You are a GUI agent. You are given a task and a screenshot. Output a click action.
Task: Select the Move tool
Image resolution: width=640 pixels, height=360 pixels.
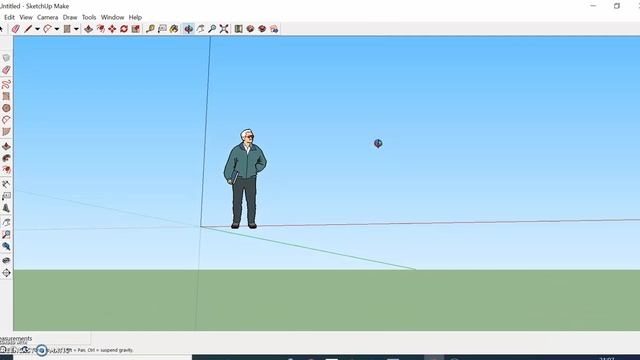pyautogui.click(x=112, y=29)
